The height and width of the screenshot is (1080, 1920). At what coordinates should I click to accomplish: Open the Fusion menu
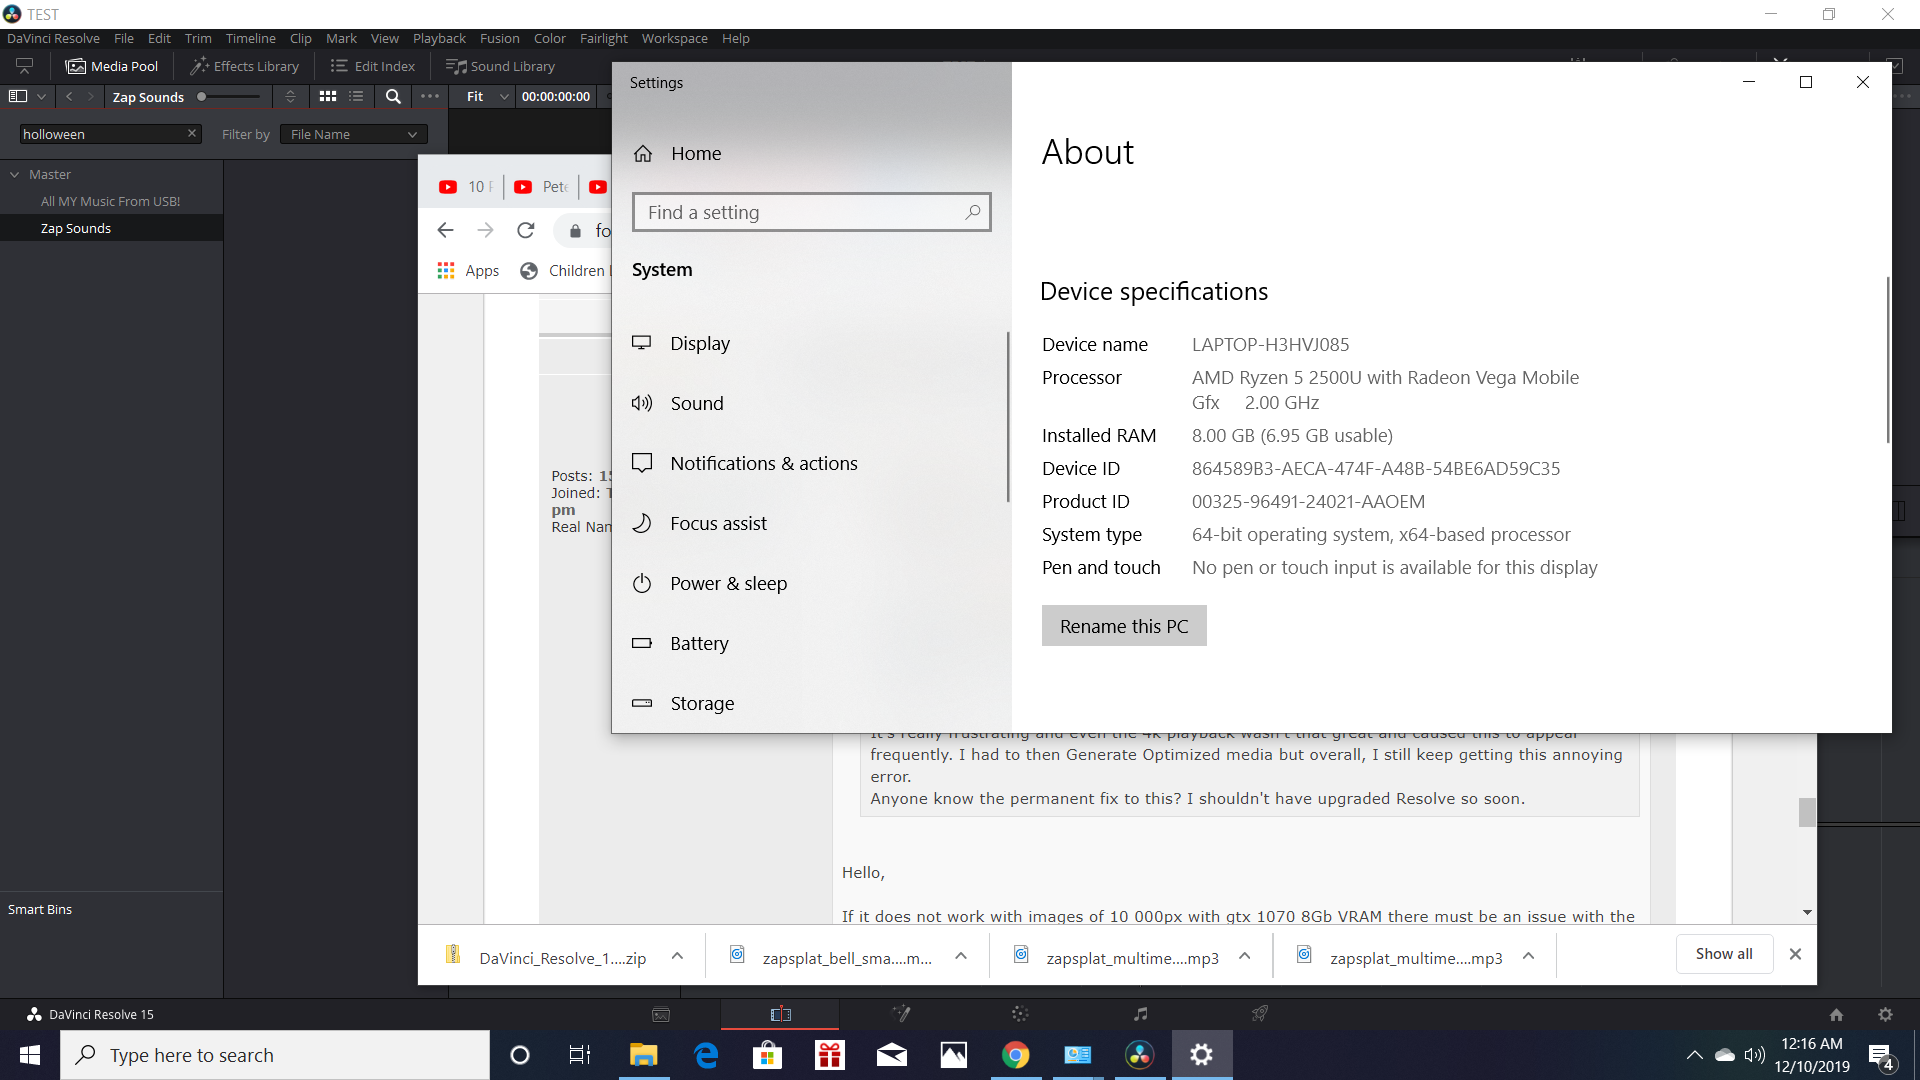pos(499,38)
